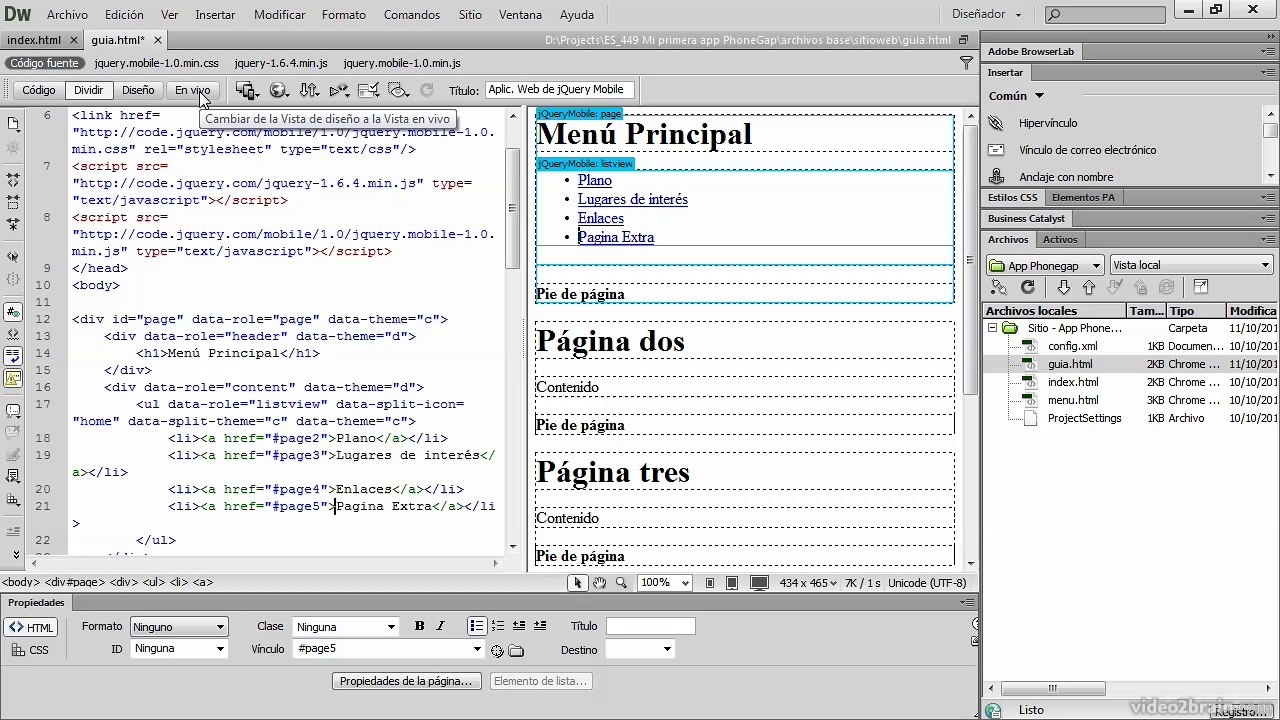This screenshot has width=1280, height=720.
Task: Click browse folder icon next to Vínculo
Action: 516,651
